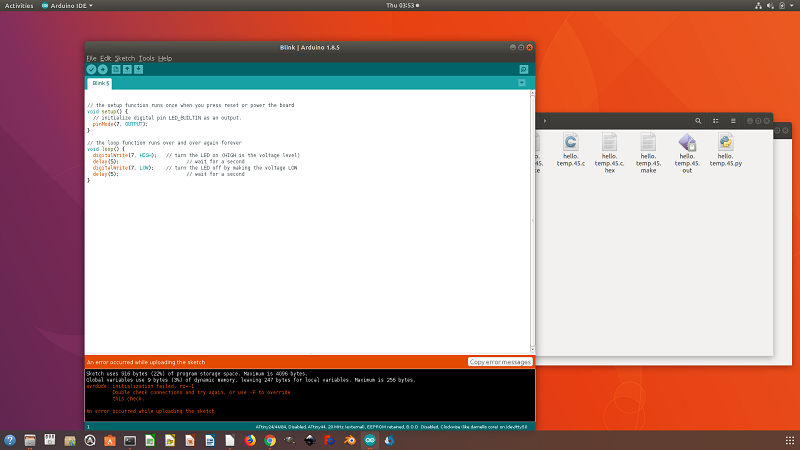This screenshot has width=800, height=450.
Task: Click the volume icon in system tray
Action: click(x=770, y=6)
